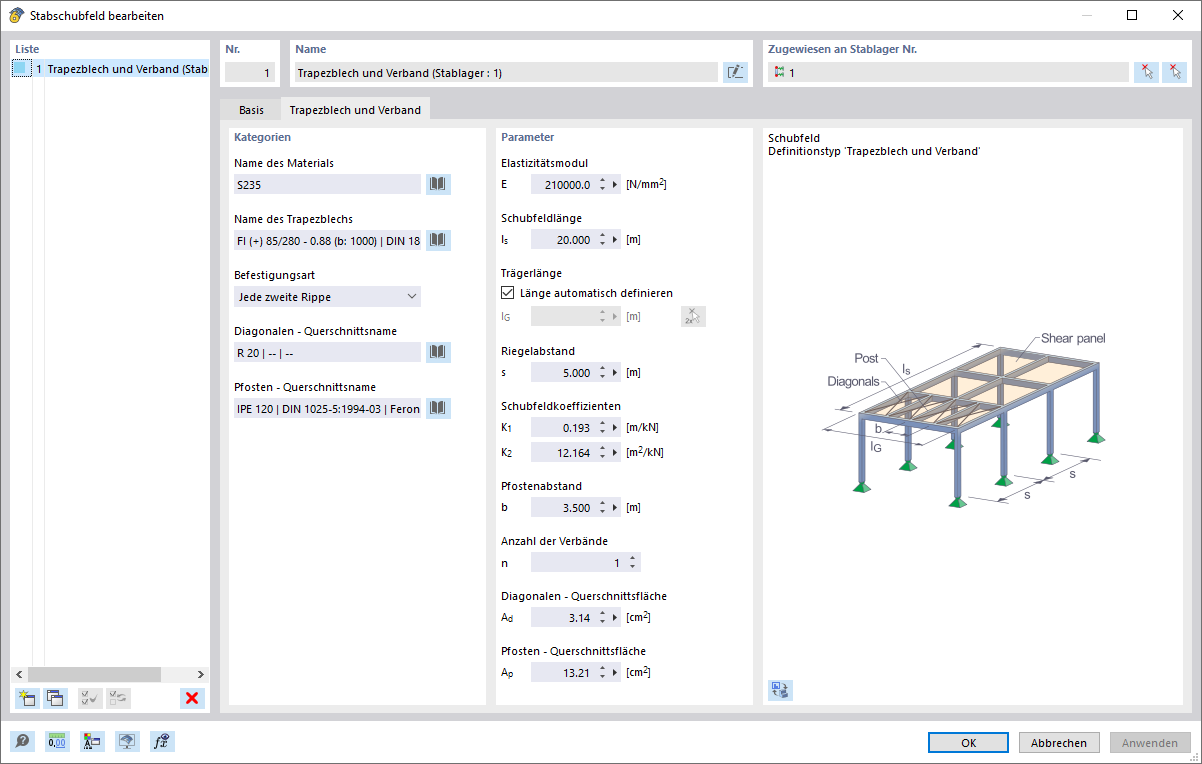Image resolution: width=1202 pixels, height=764 pixels.
Task: Open arrow menu beside Ad cross-section area
Action: [615, 617]
